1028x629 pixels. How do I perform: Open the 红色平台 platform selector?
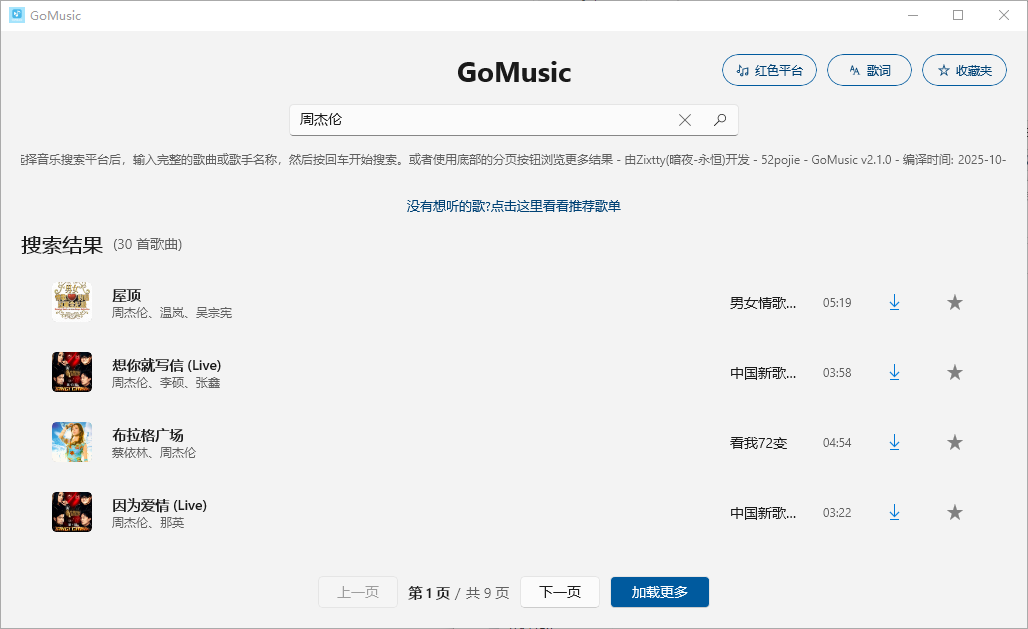click(769, 69)
